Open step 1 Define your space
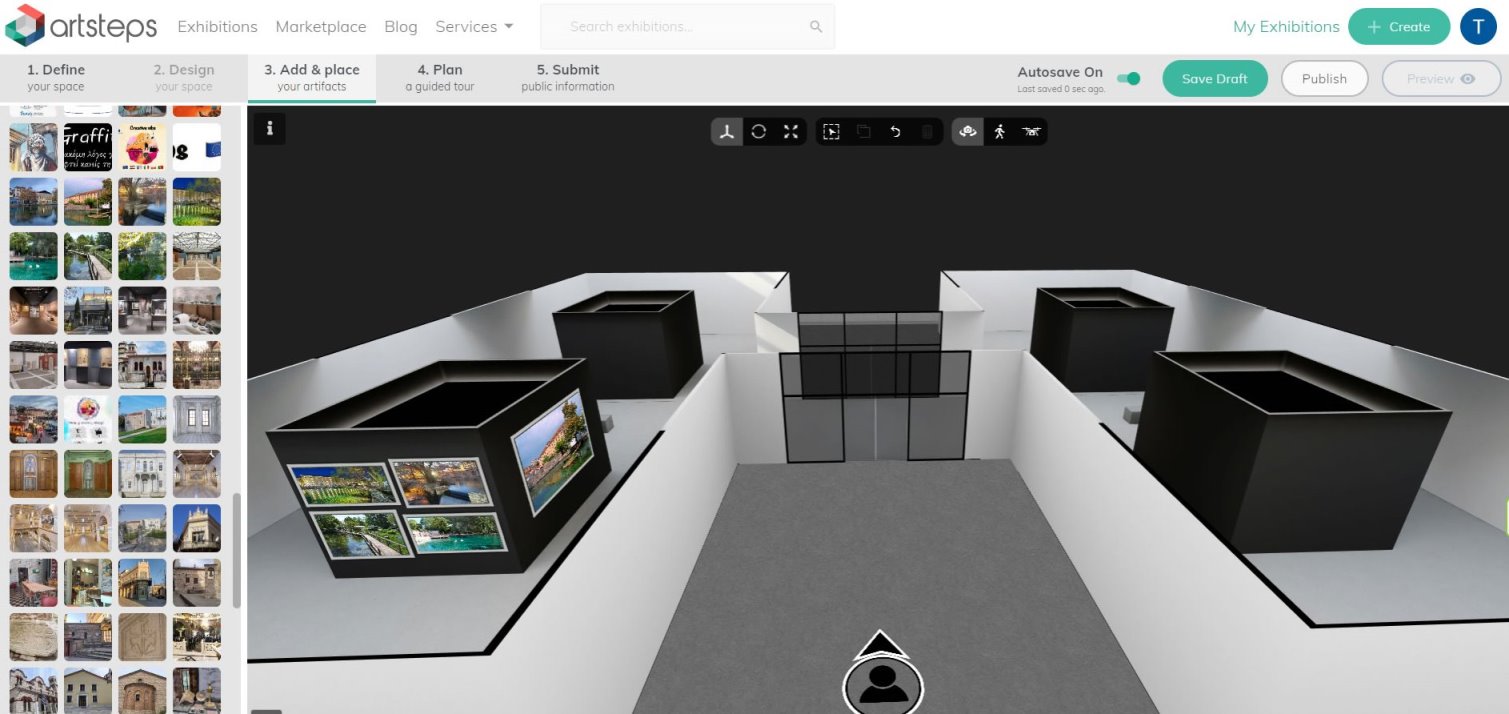Image resolution: width=1509 pixels, height=714 pixels. [x=56, y=78]
